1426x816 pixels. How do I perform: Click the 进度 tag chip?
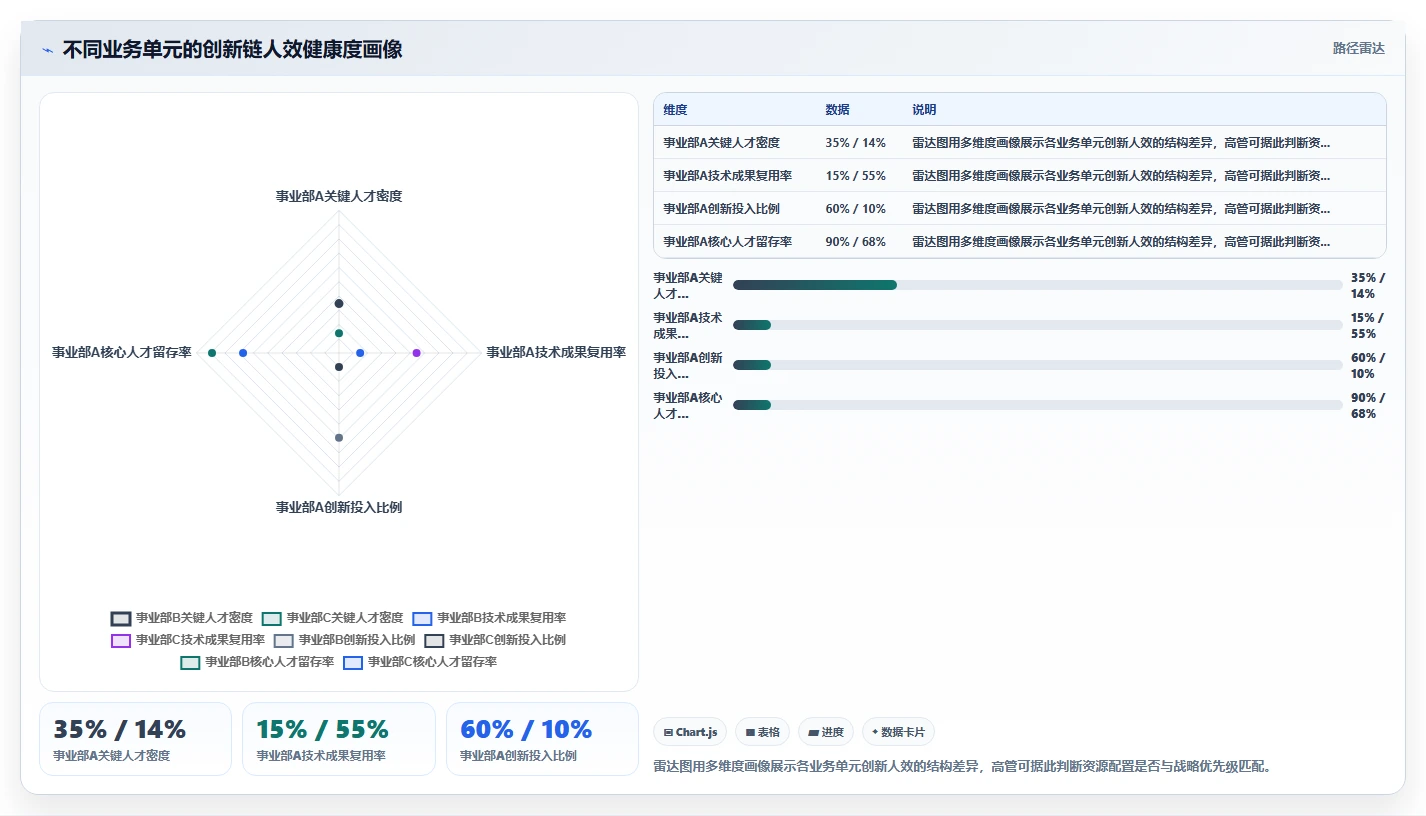tap(826, 732)
